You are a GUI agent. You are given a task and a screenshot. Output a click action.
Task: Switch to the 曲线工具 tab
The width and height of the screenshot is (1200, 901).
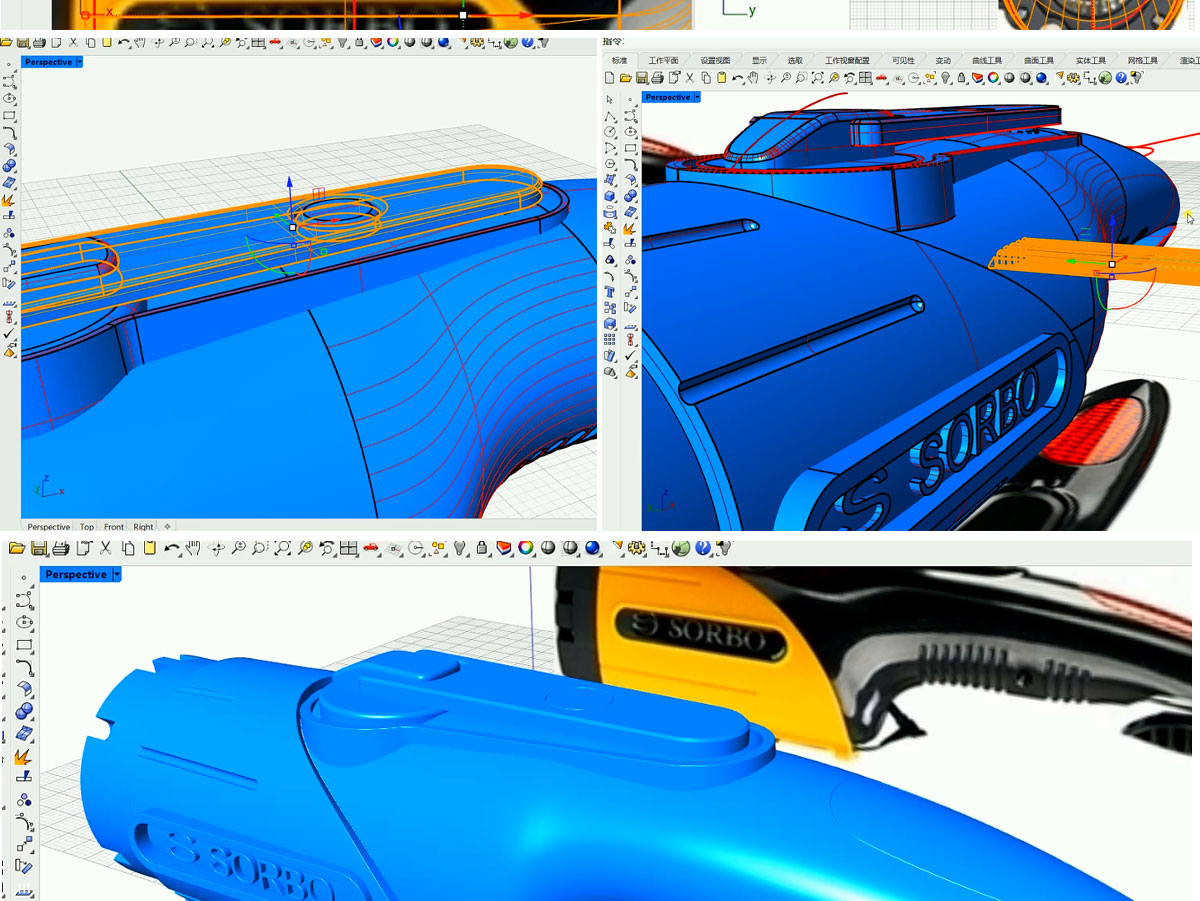pos(987,60)
